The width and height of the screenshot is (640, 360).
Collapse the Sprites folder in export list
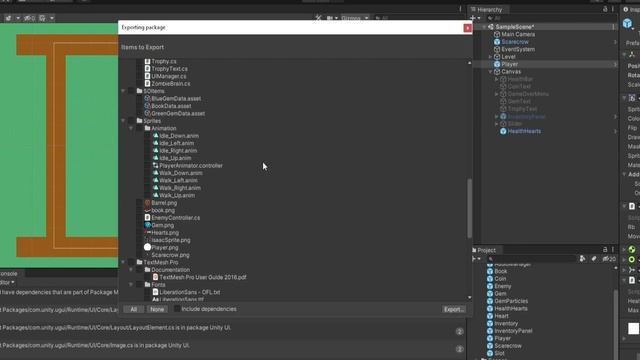(123, 121)
